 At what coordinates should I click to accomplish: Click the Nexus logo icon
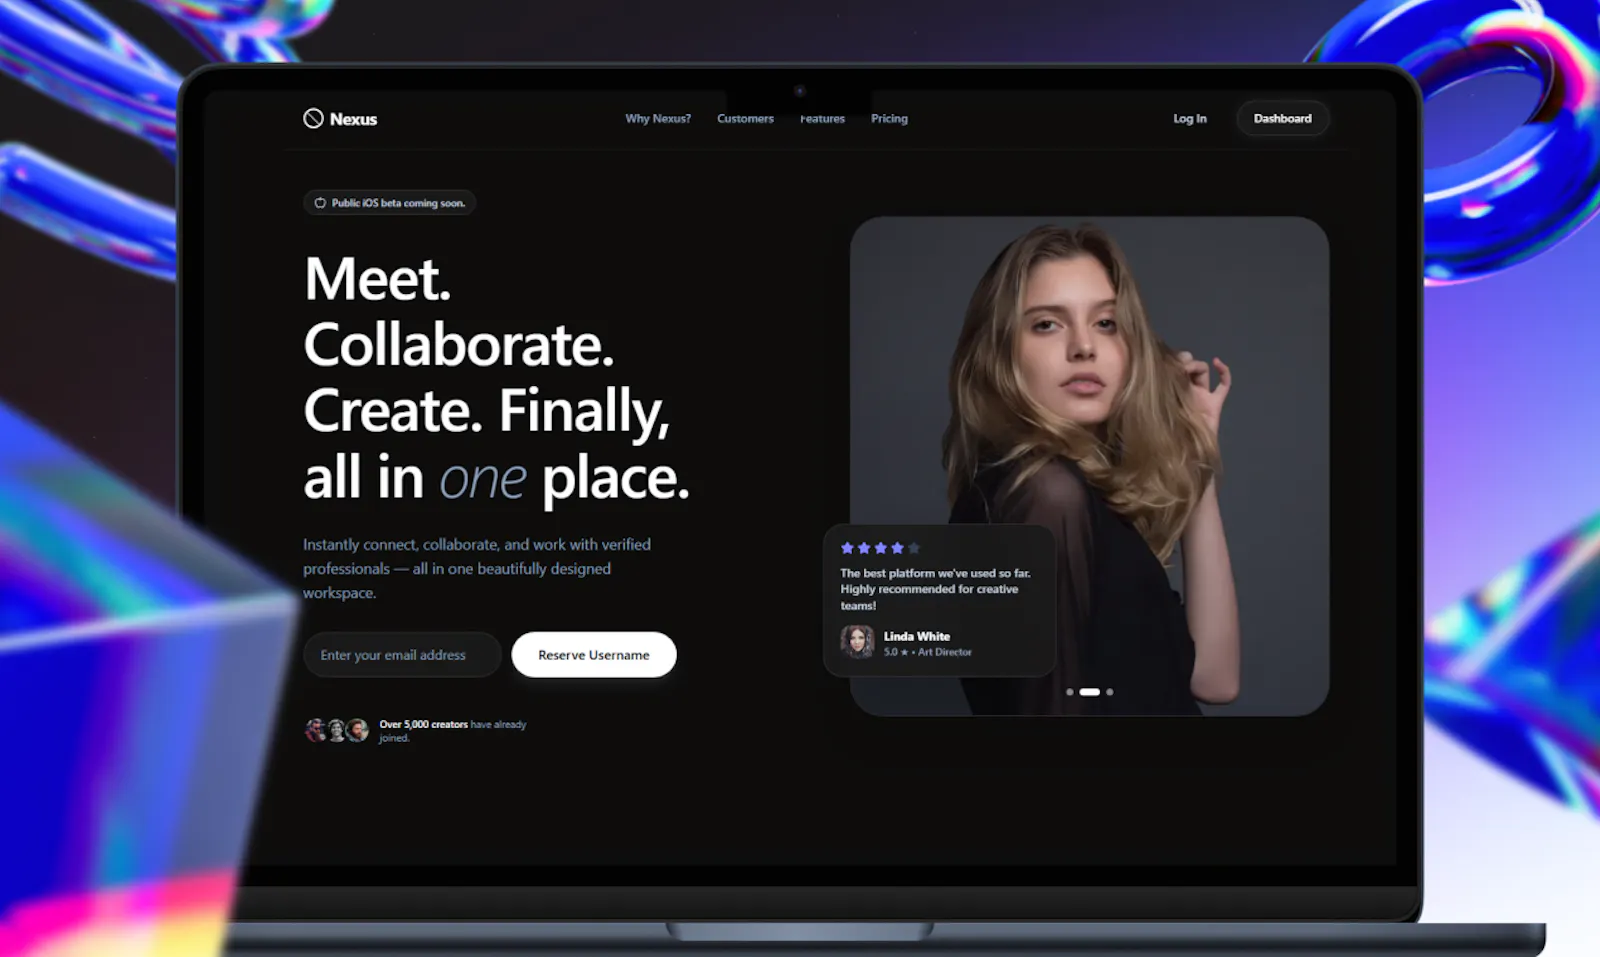point(313,118)
